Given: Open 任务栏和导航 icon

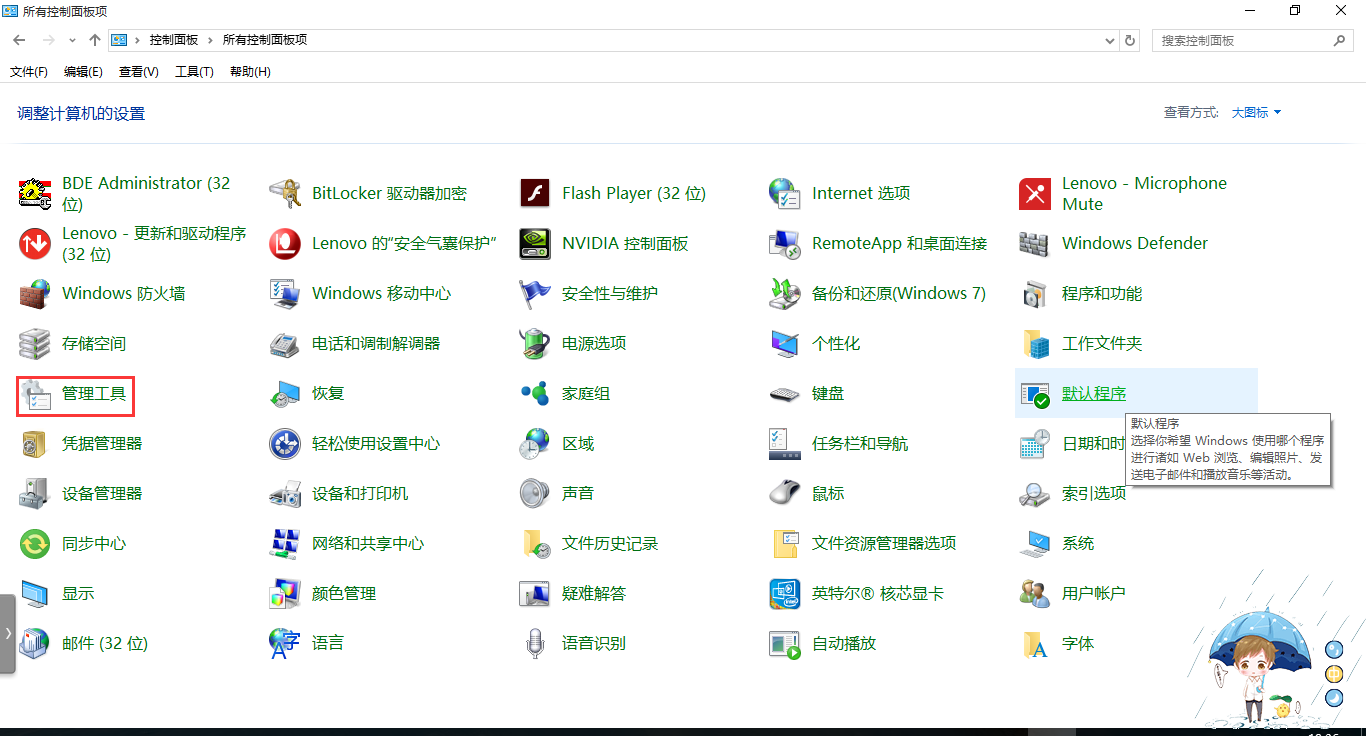Looking at the screenshot, I should 785,443.
